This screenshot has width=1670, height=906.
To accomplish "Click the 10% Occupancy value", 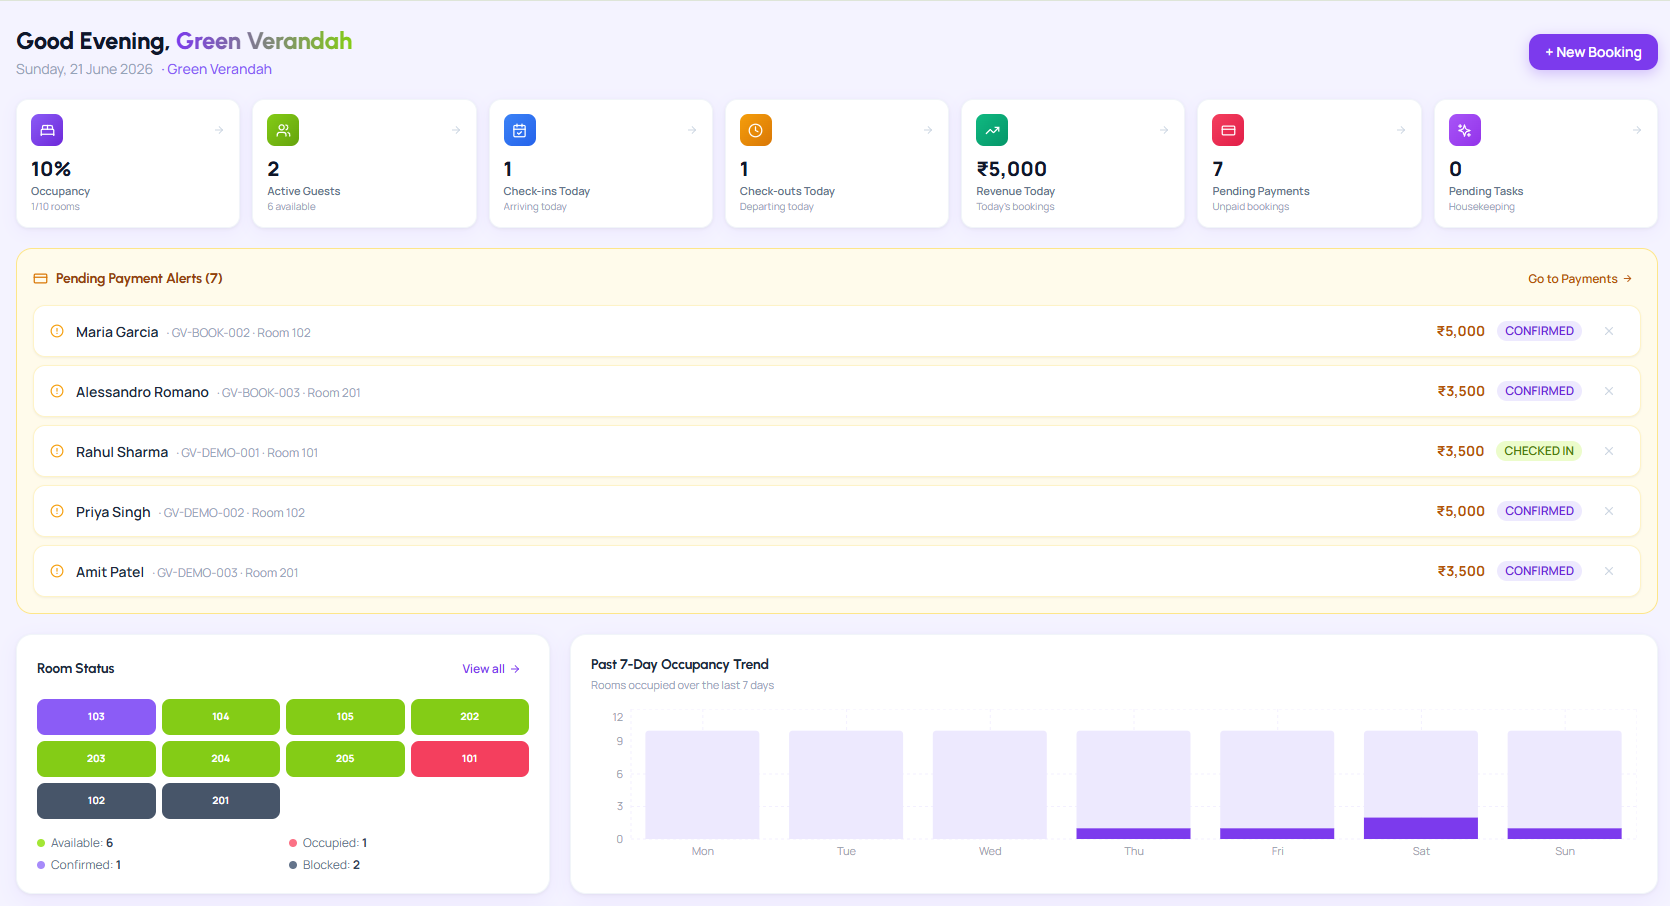I will click(x=51, y=169).
